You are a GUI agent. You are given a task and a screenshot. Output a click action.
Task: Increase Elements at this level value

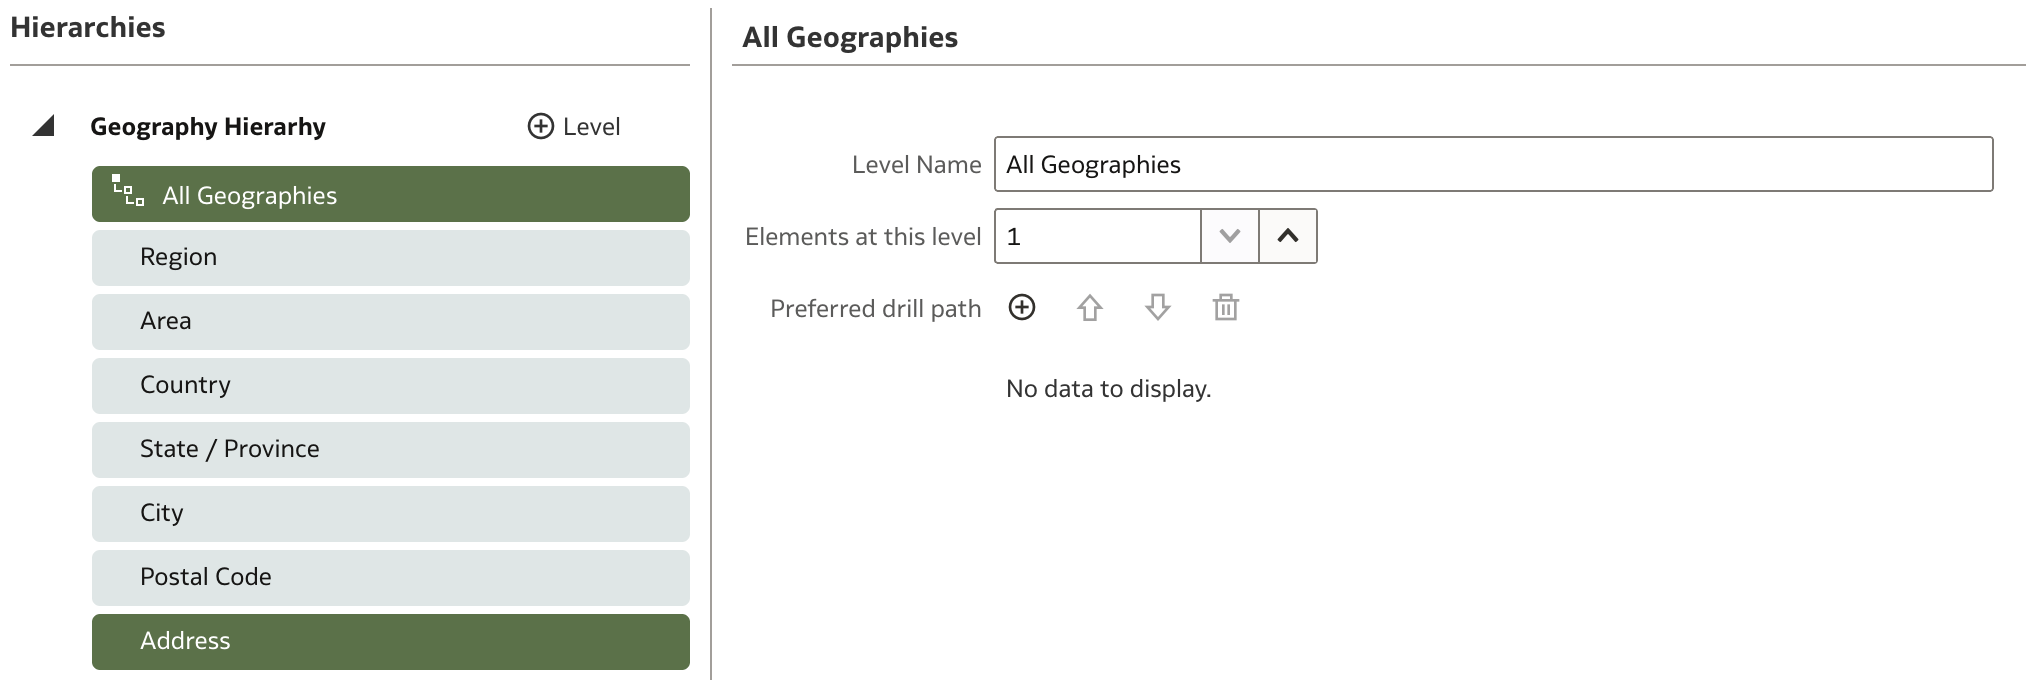point(1288,236)
